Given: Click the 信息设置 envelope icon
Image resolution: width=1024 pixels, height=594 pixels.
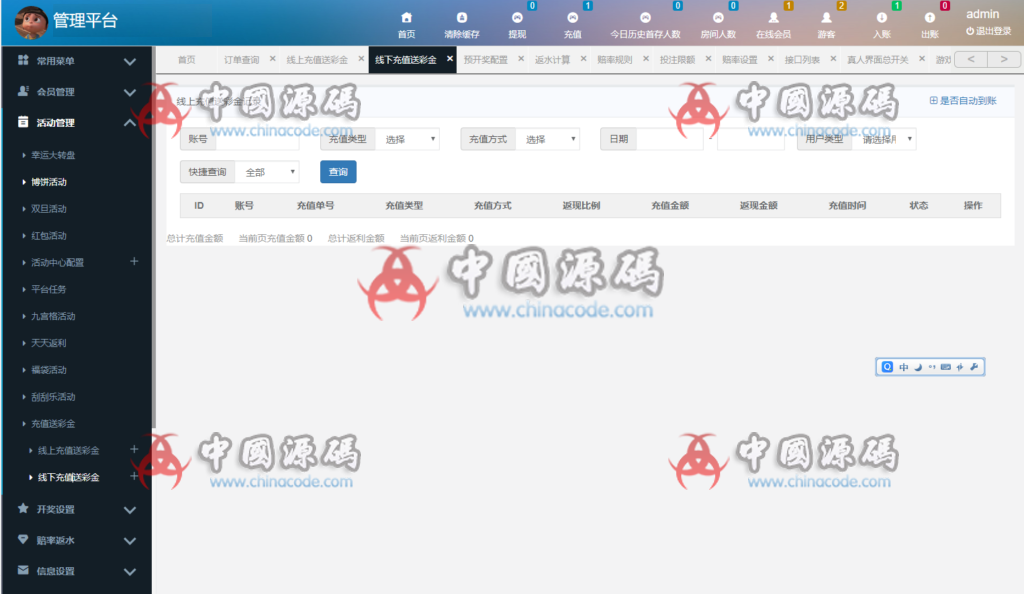Looking at the screenshot, I should pos(23,570).
